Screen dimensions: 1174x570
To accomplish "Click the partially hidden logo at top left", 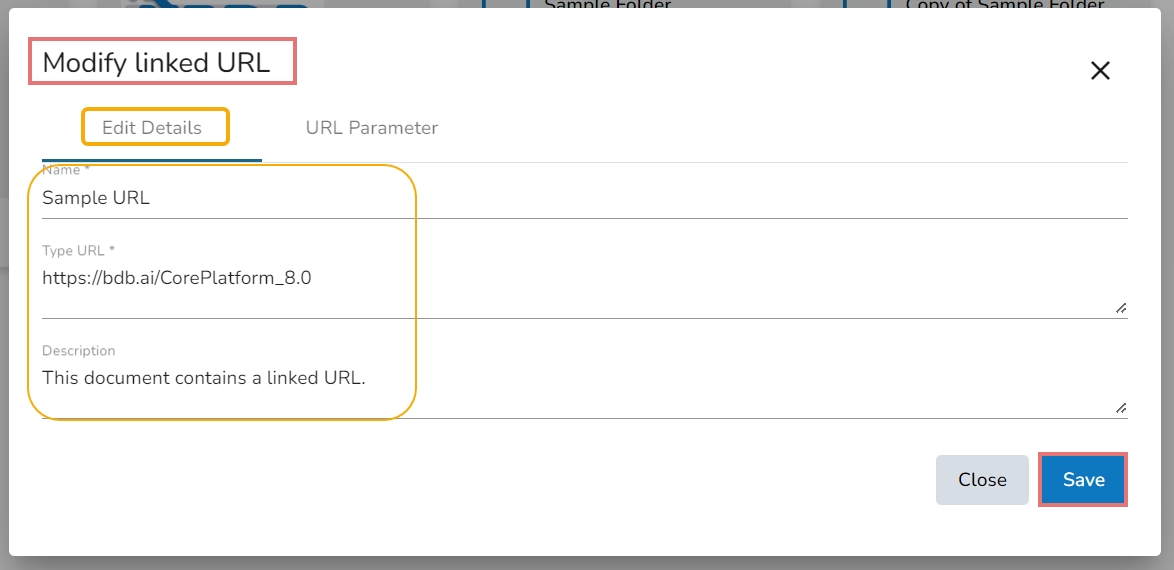I will tap(222, 6).
